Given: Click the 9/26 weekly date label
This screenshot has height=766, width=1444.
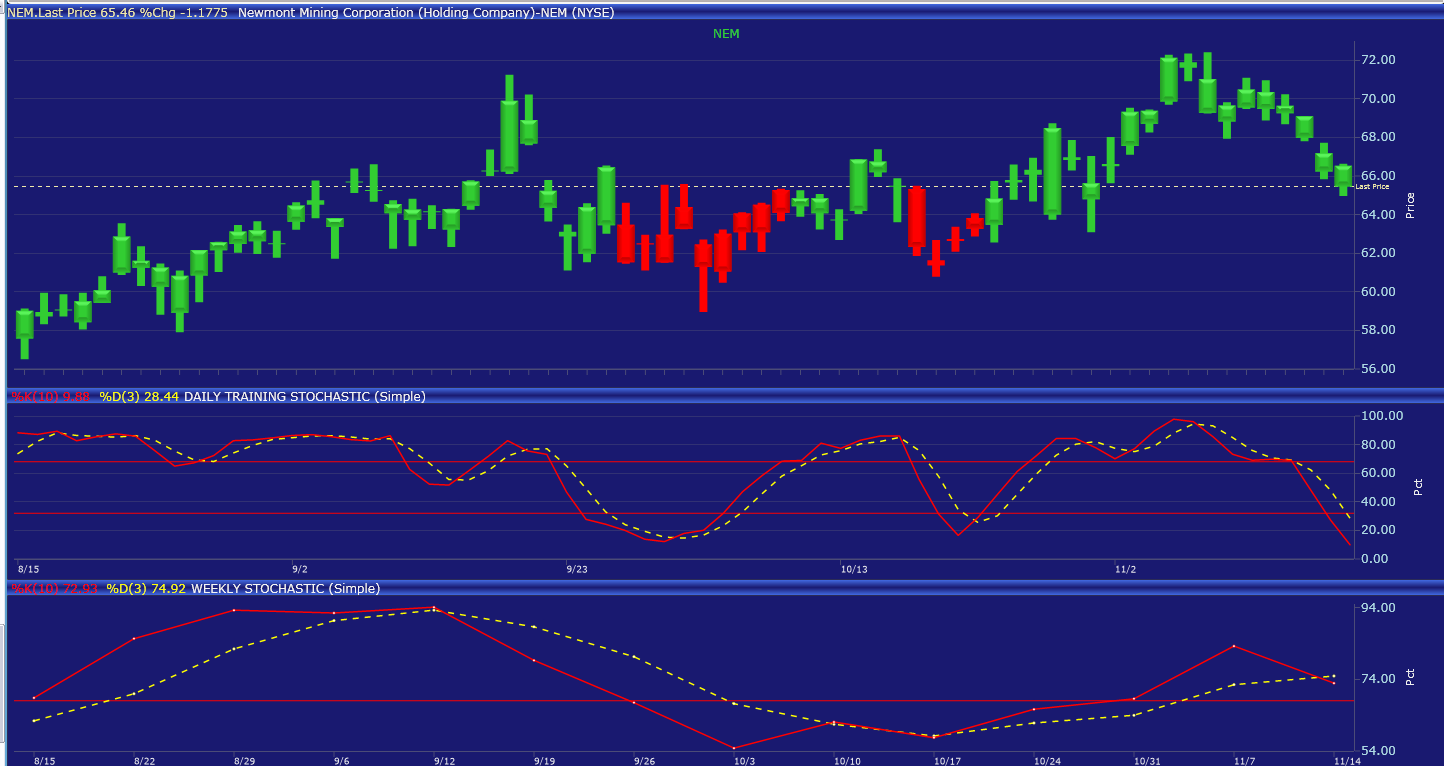Looking at the screenshot, I should [645, 761].
